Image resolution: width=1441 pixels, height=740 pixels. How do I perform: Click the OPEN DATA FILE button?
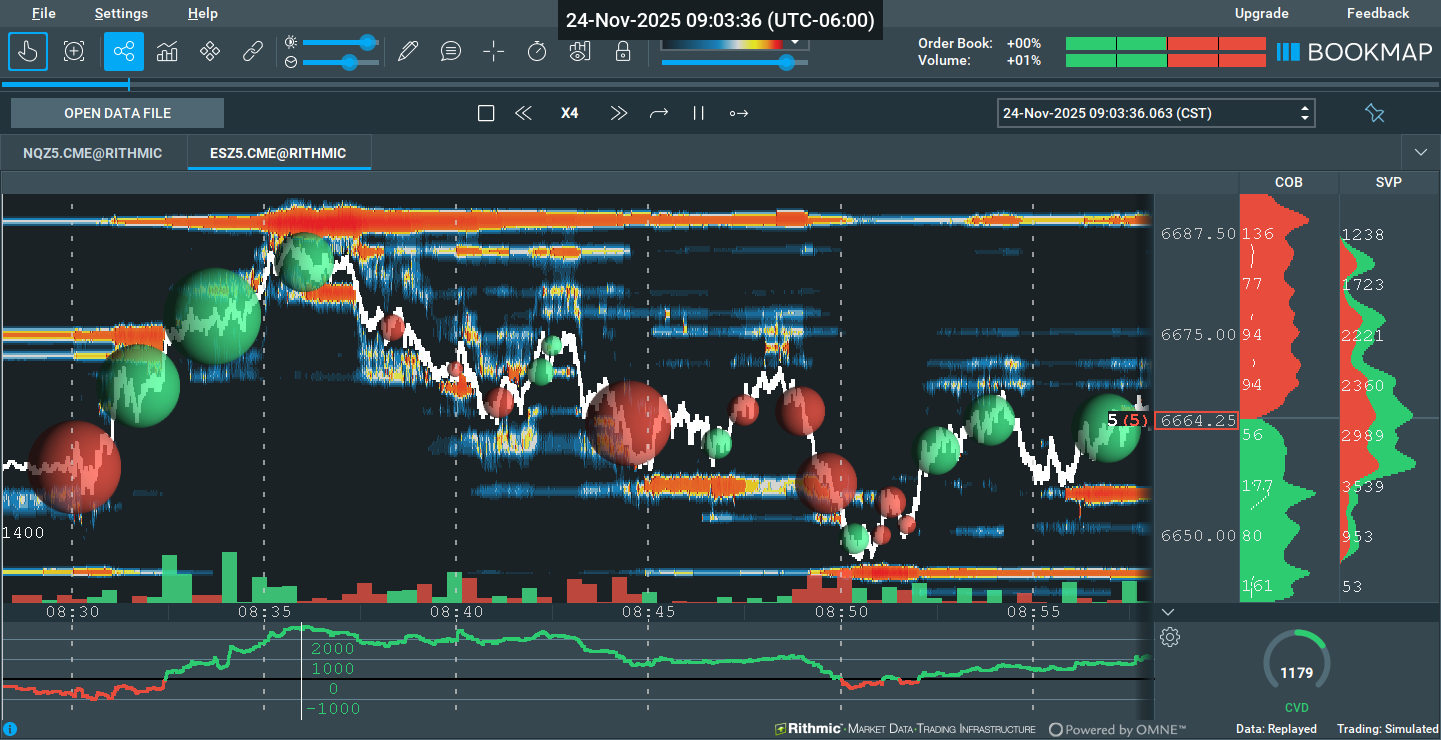tap(117, 113)
